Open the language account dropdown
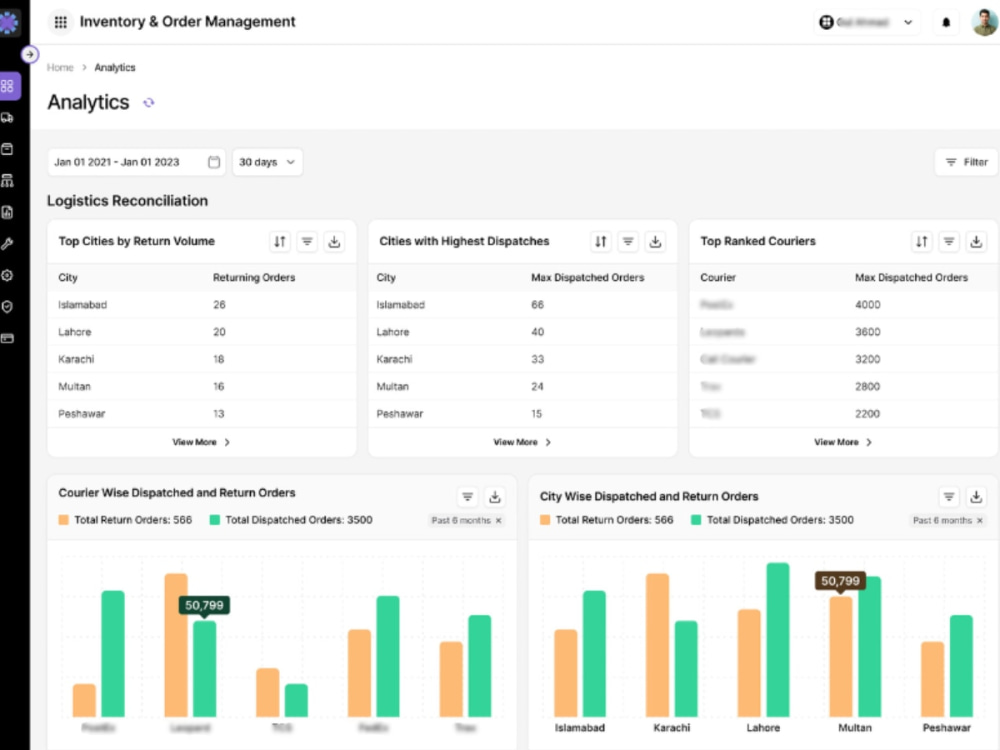This screenshot has height=750, width=1000. 866,23
